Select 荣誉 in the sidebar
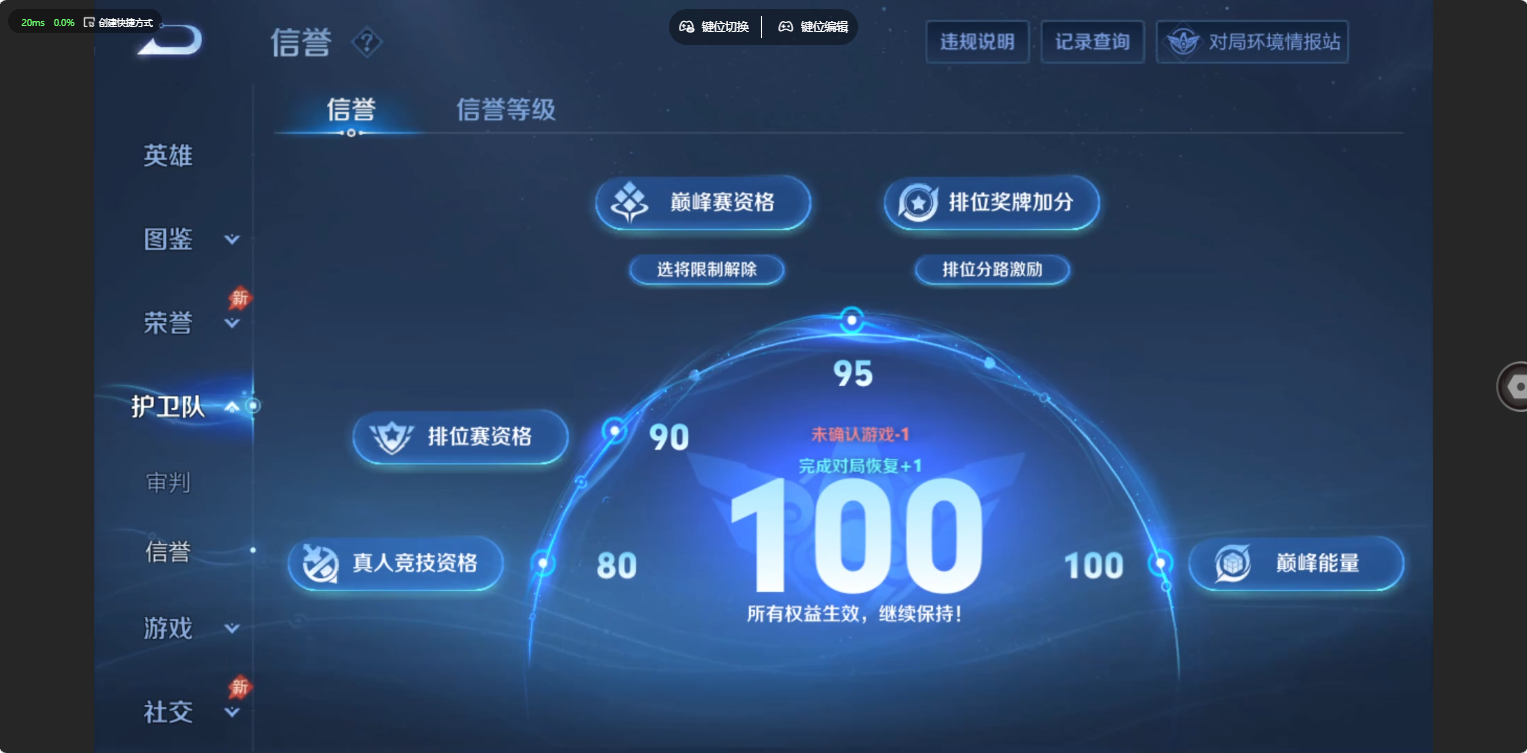1527x753 pixels. tap(168, 323)
